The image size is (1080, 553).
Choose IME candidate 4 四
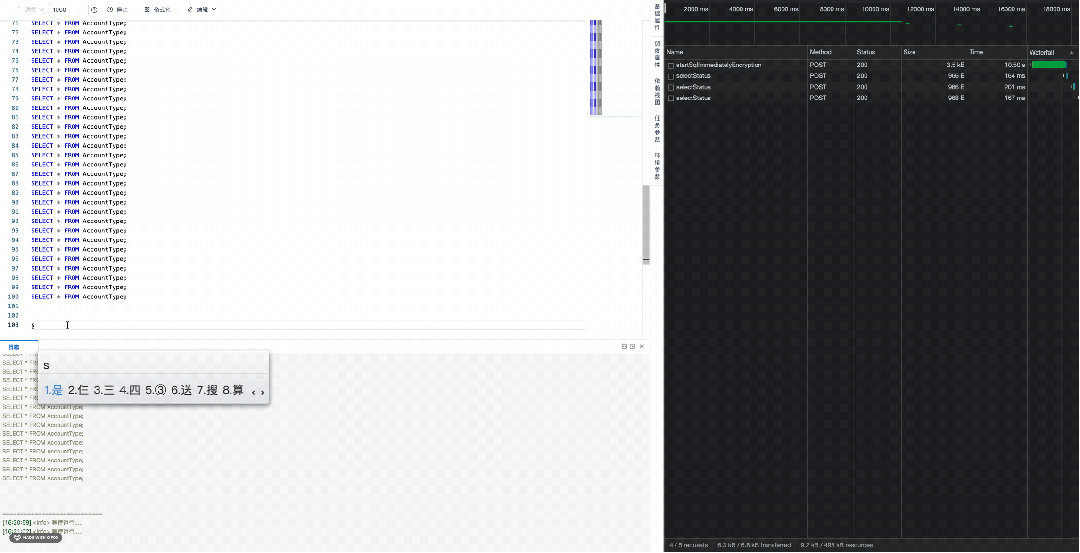pos(129,390)
